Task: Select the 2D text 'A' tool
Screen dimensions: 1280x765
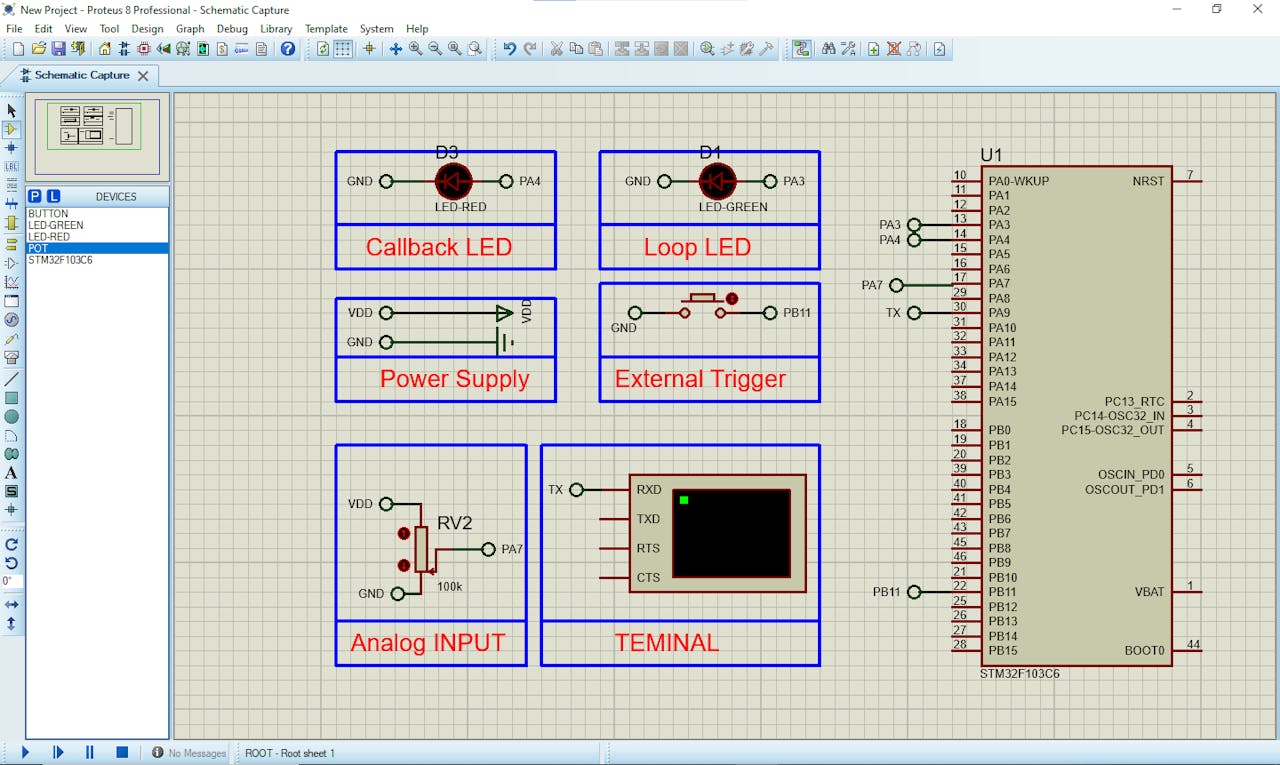Action: (12, 473)
